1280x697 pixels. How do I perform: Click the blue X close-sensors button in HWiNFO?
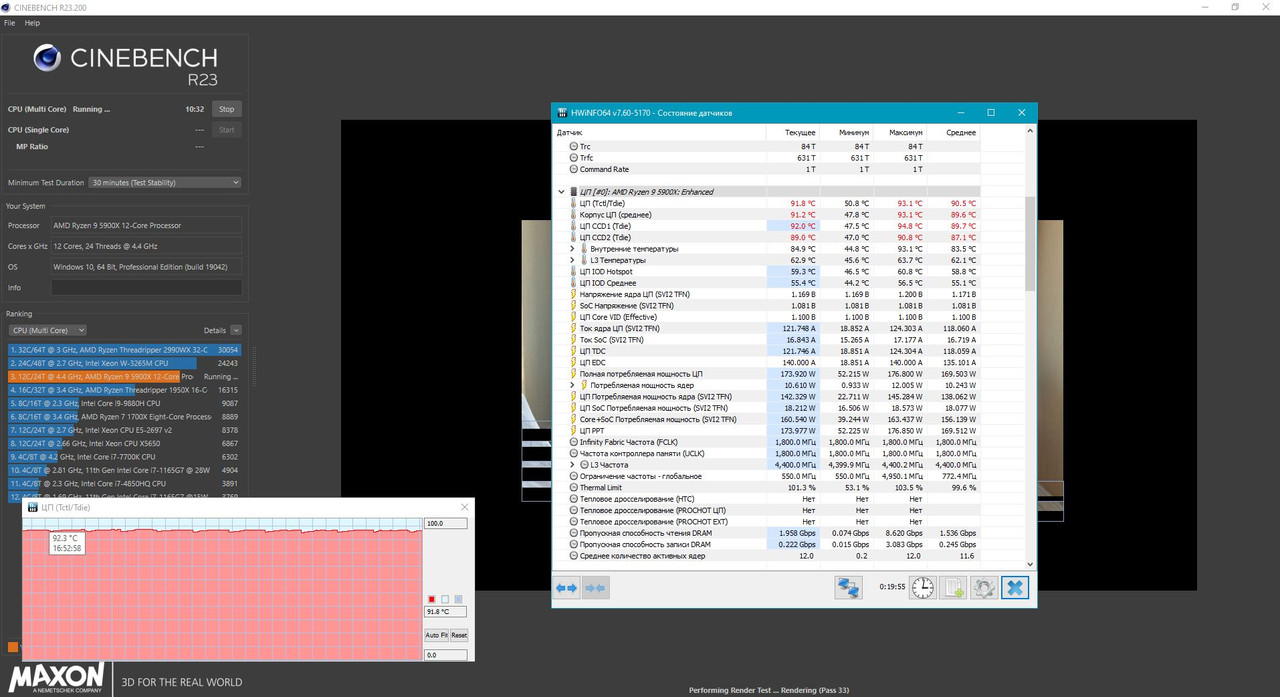point(1015,588)
